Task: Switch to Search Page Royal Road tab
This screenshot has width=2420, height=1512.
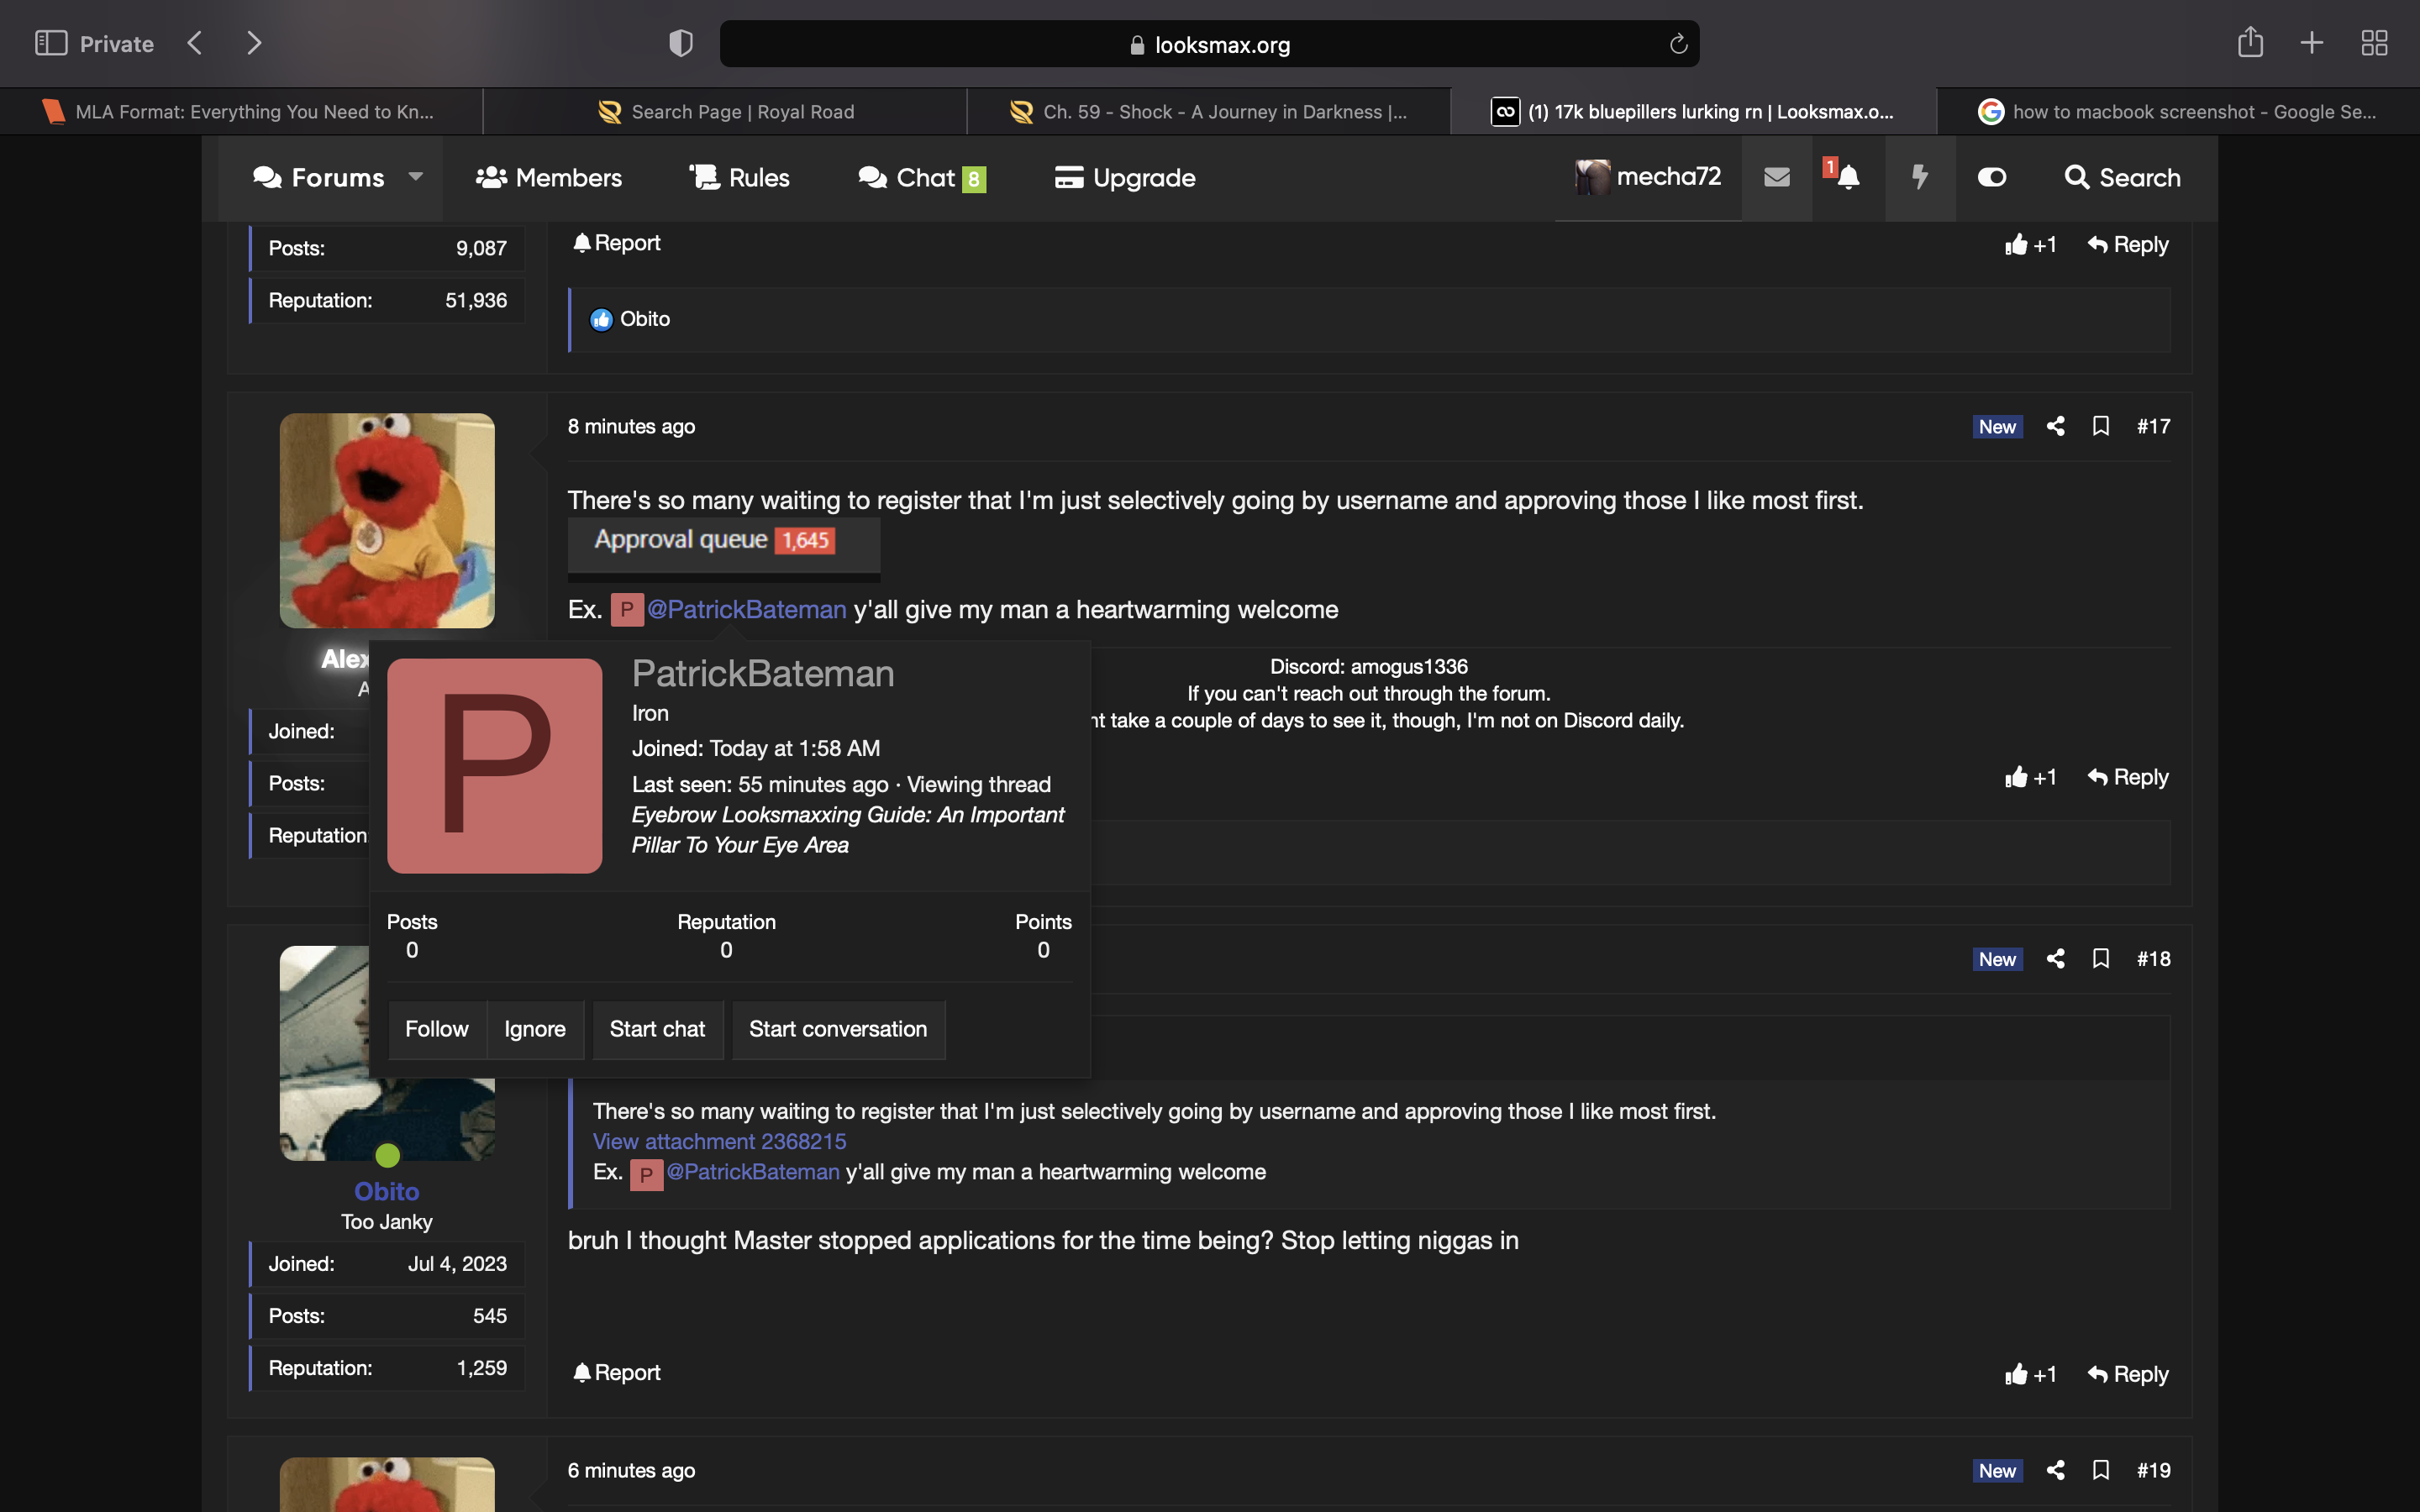Action: tap(725, 112)
